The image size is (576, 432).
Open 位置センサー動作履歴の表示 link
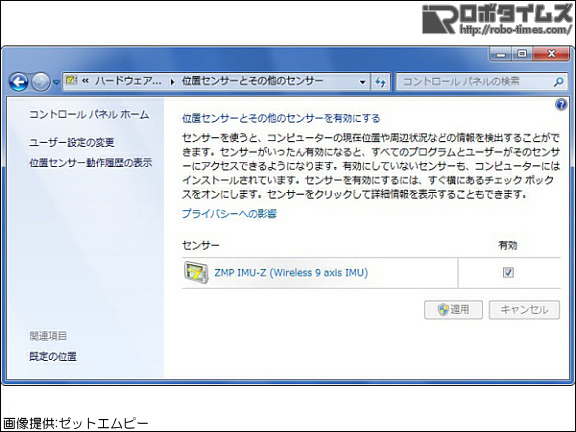coord(90,163)
